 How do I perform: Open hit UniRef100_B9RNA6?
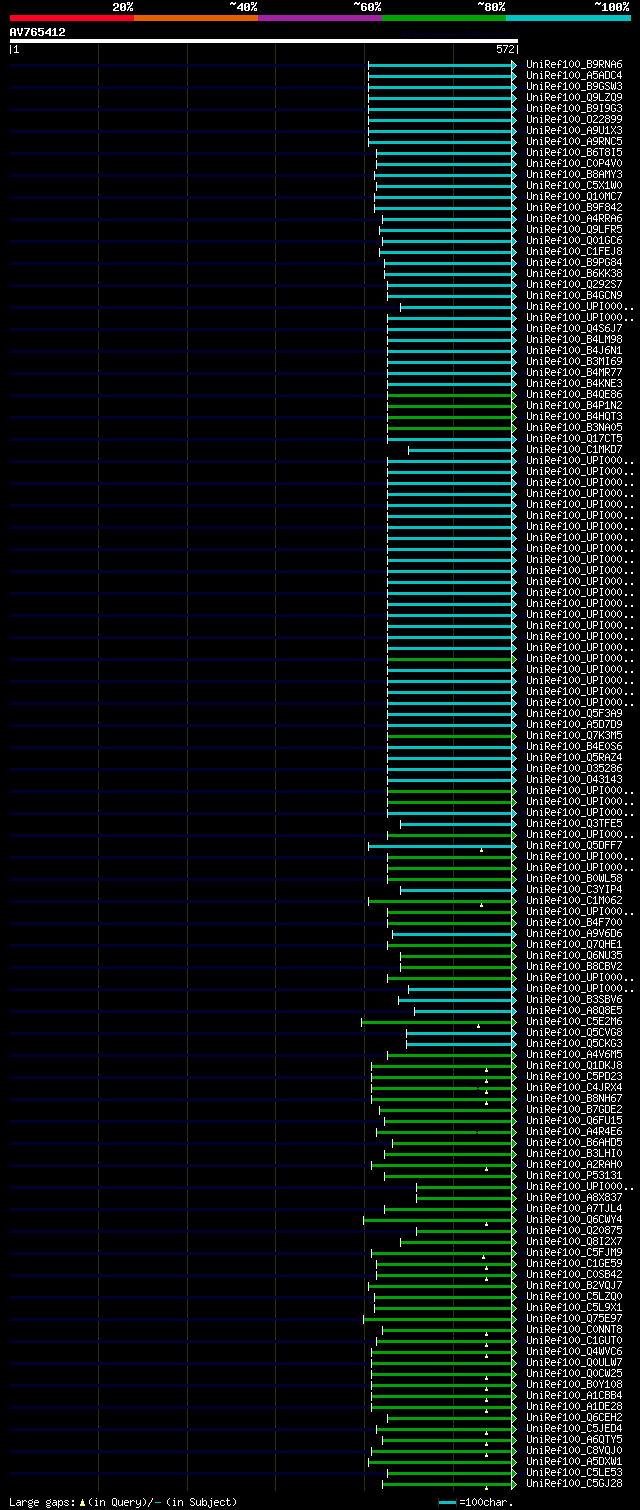tap(574, 65)
